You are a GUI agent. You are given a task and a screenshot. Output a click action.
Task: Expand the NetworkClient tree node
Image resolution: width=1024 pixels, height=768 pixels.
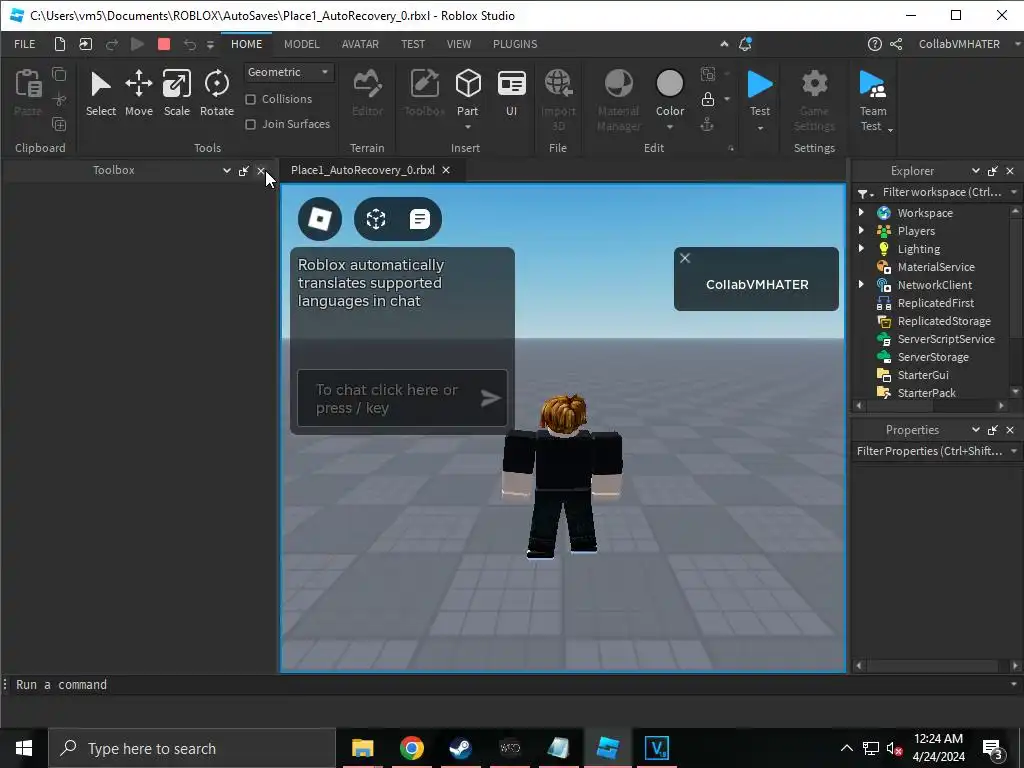tap(861, 284)
